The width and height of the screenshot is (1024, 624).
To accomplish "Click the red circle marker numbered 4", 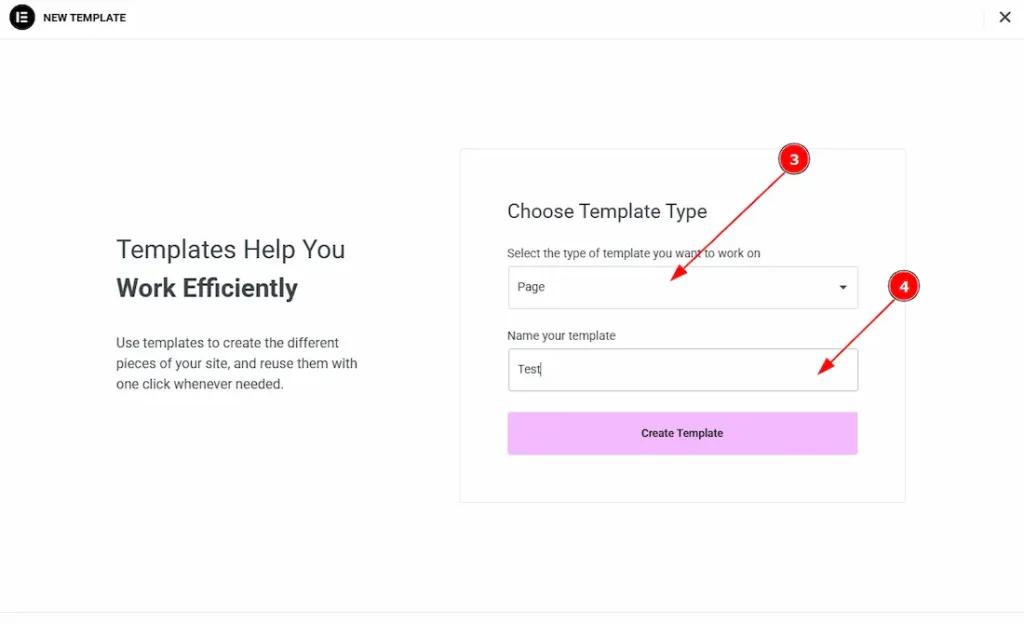I will coord(903,287).
